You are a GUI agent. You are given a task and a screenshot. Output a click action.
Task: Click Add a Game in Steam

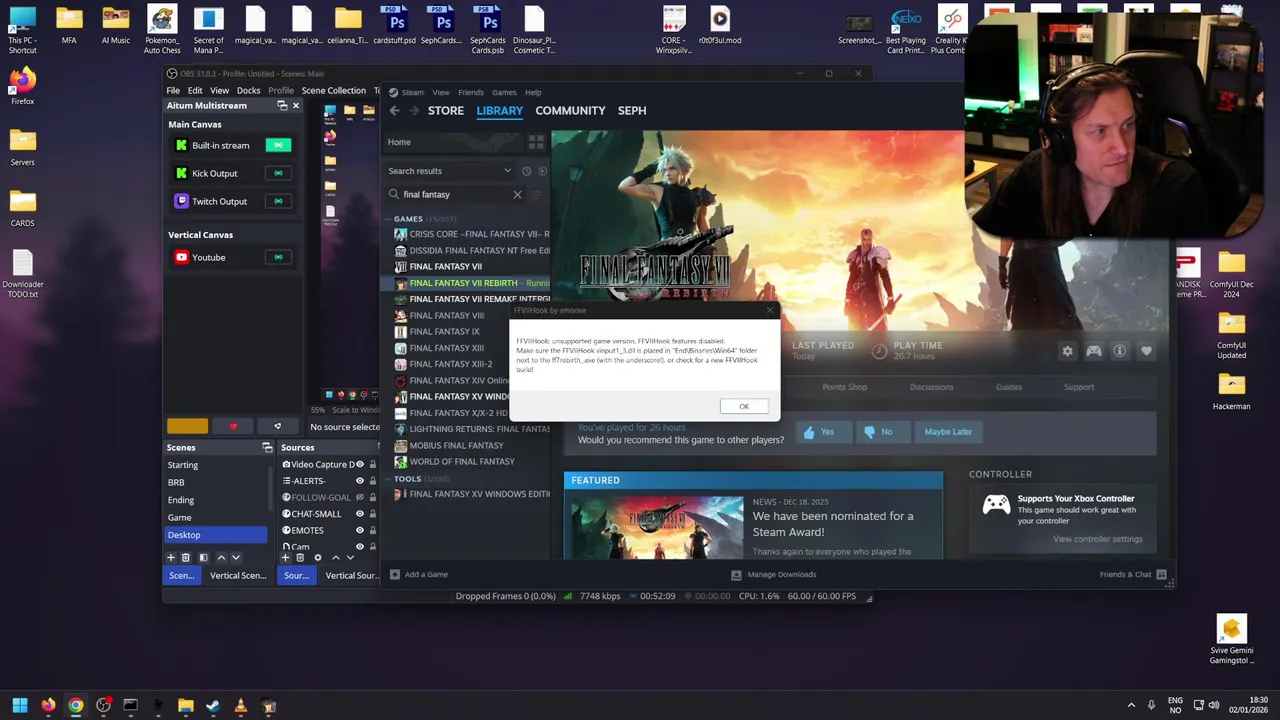pyautogui.click(x=419, y=574)
